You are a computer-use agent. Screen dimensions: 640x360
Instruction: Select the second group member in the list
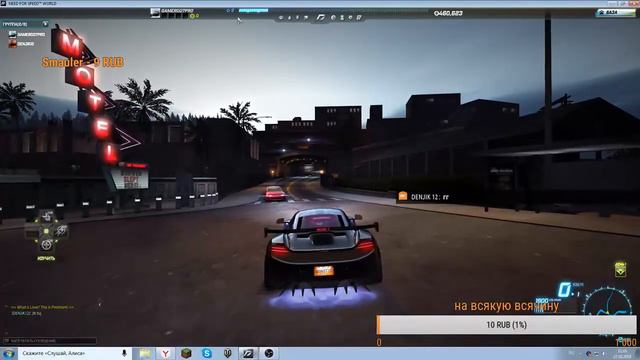(x=22, y=44)
